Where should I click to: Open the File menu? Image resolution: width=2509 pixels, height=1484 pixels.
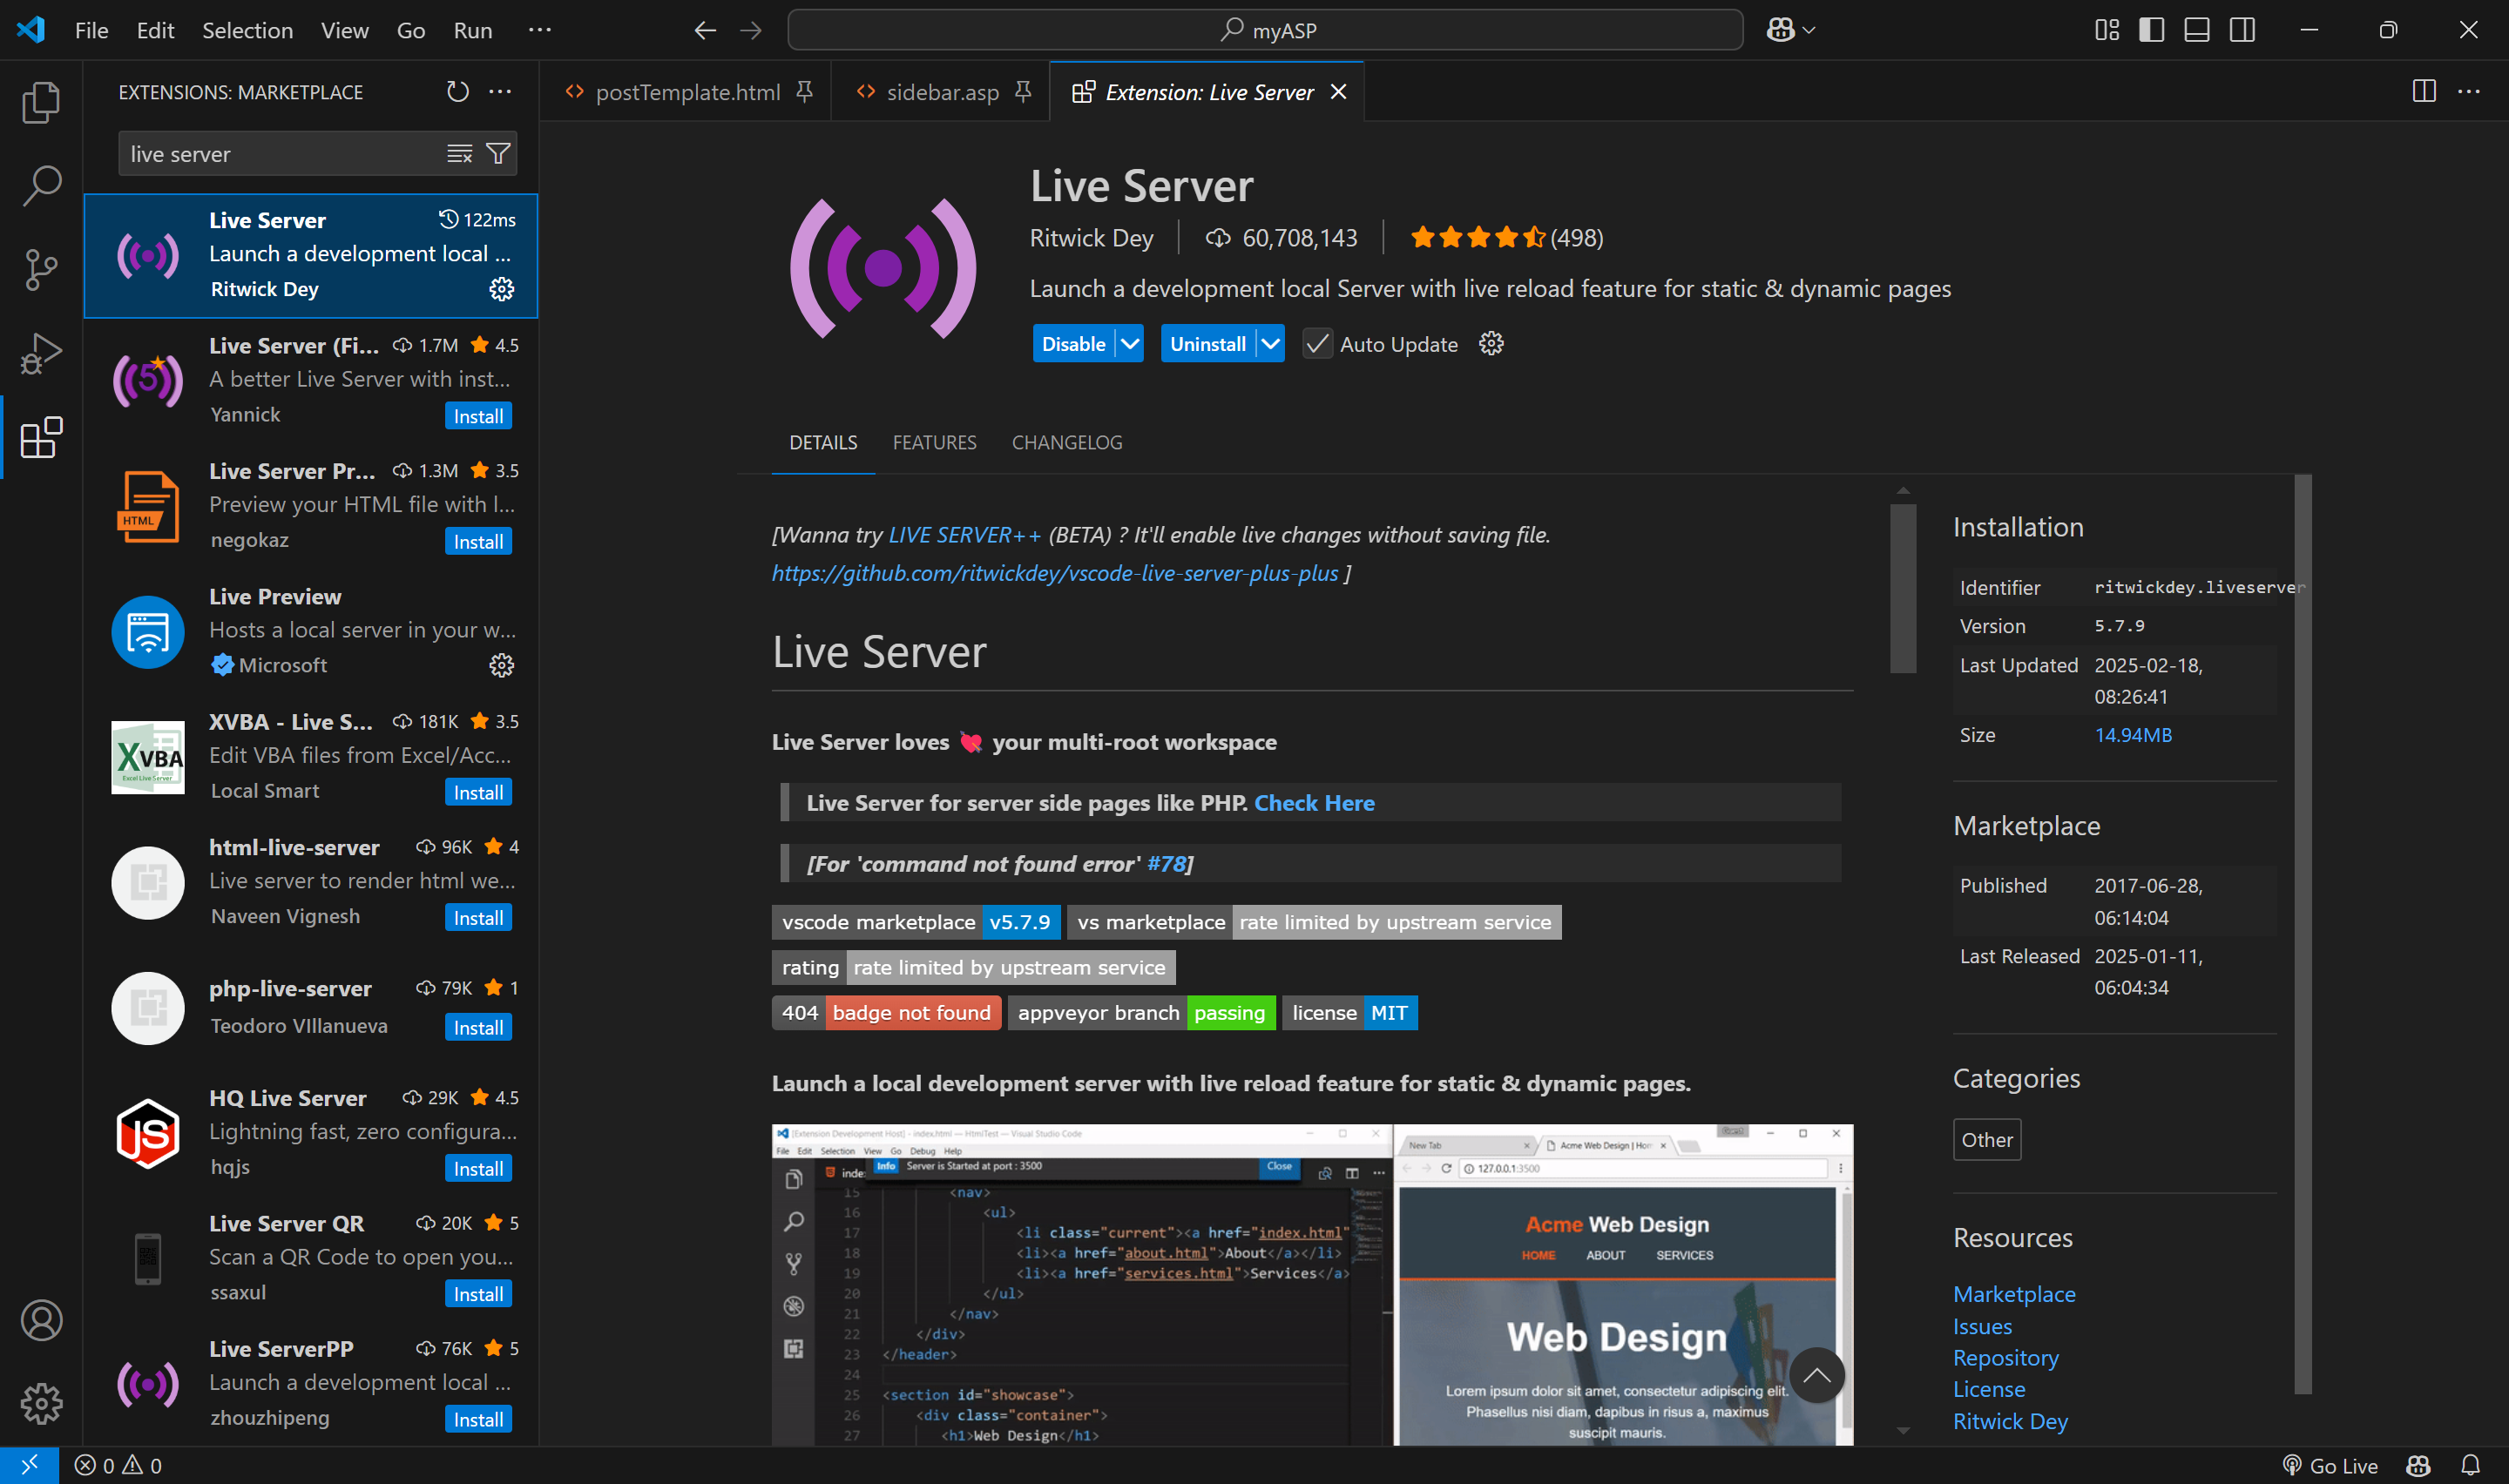tap(92, 30)
